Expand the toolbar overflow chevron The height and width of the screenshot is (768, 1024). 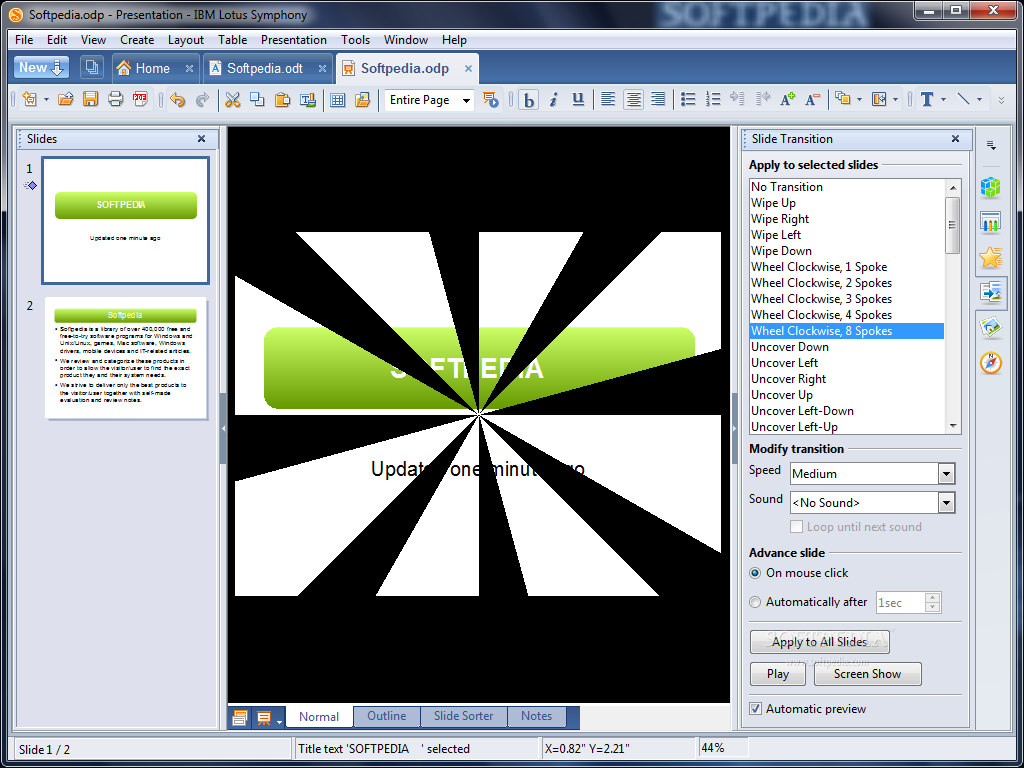tap(1002, 100)
